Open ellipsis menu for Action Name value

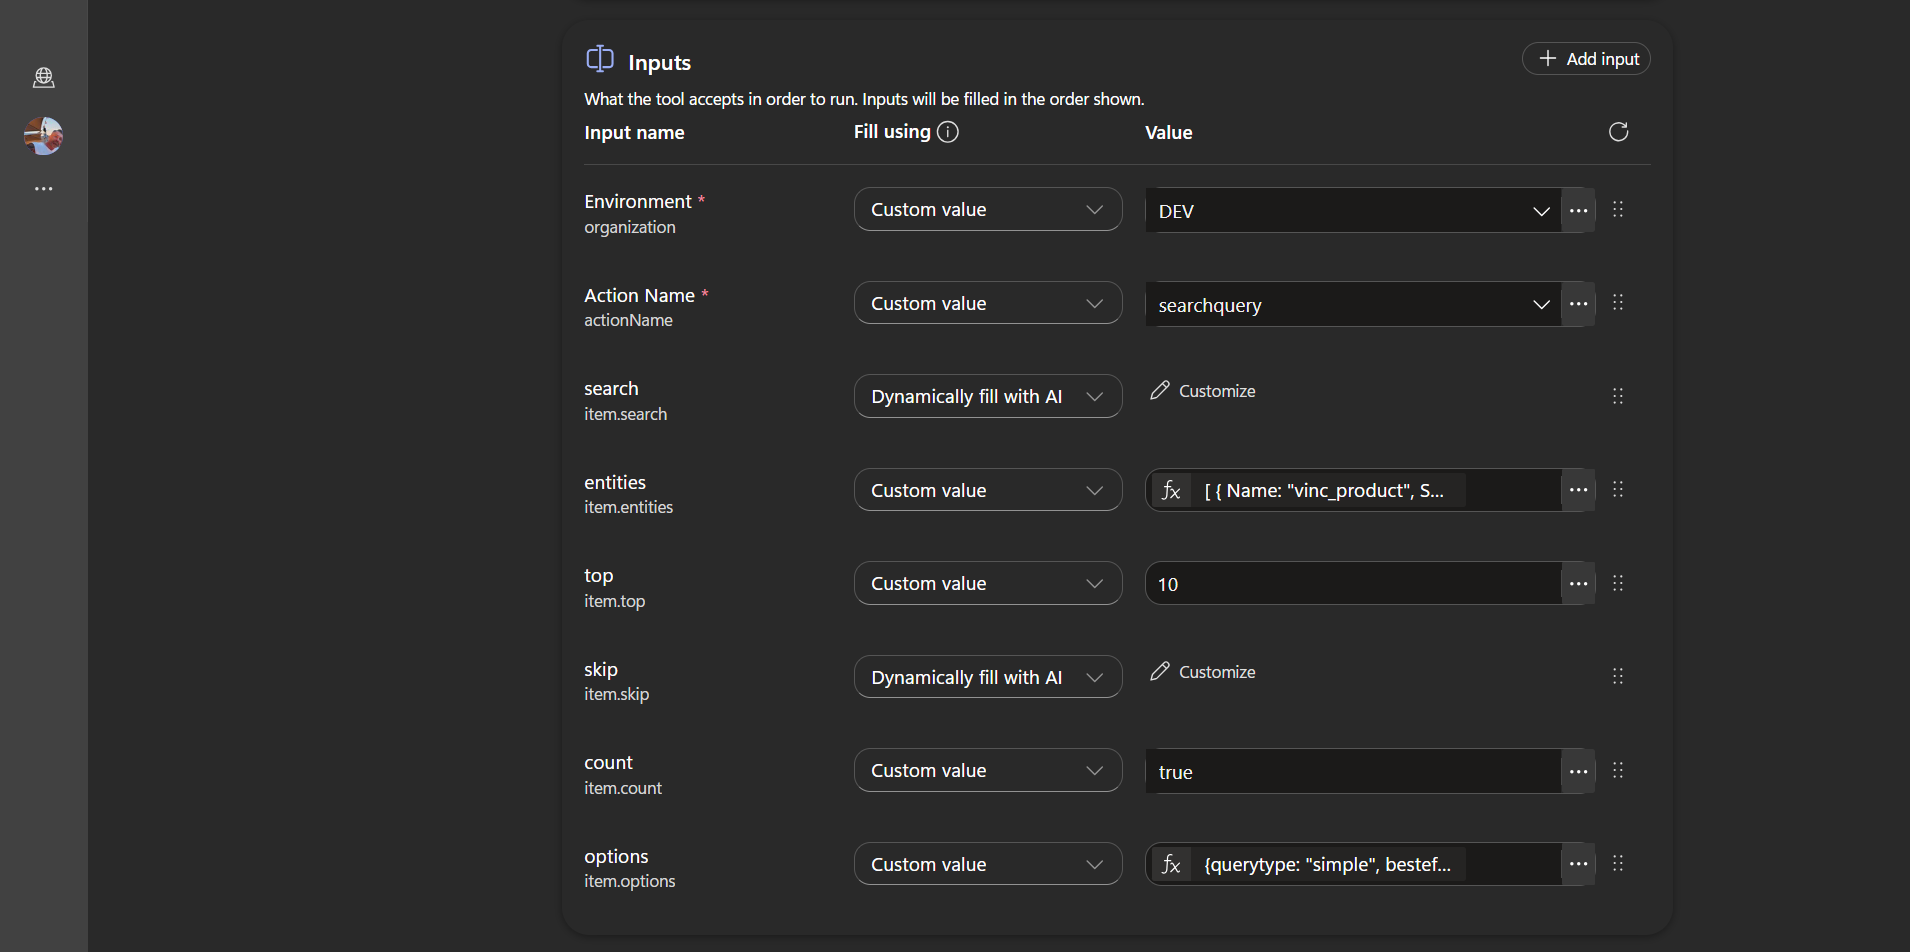coord(1578,304)
